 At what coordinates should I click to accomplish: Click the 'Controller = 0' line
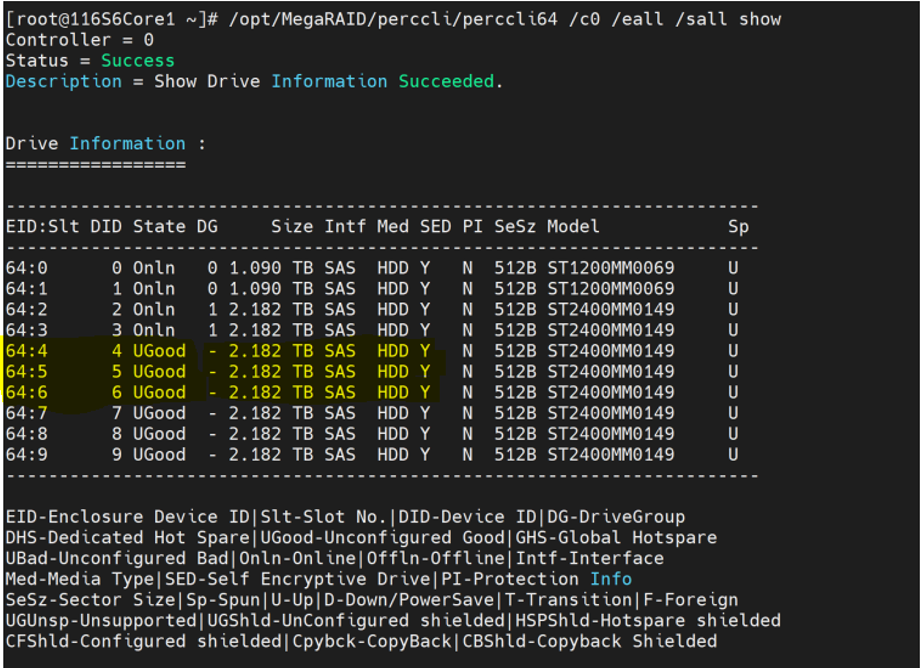tap(80, 40)
